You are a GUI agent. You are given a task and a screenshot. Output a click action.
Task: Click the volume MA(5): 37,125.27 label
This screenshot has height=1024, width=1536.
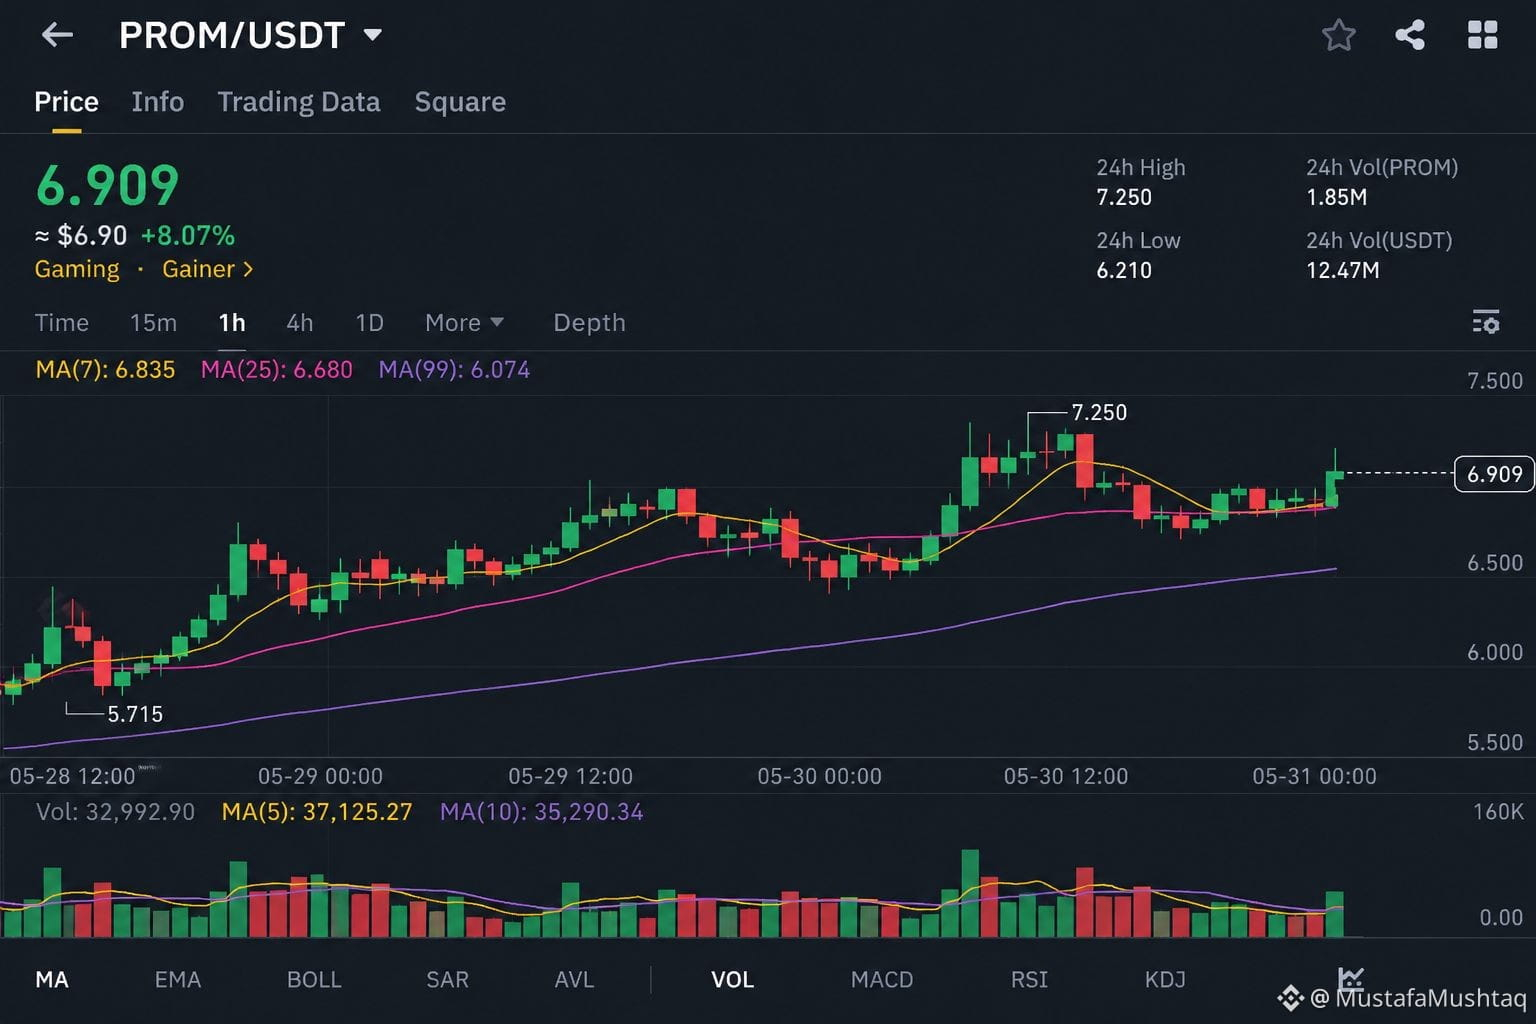(x=317, y=812)
